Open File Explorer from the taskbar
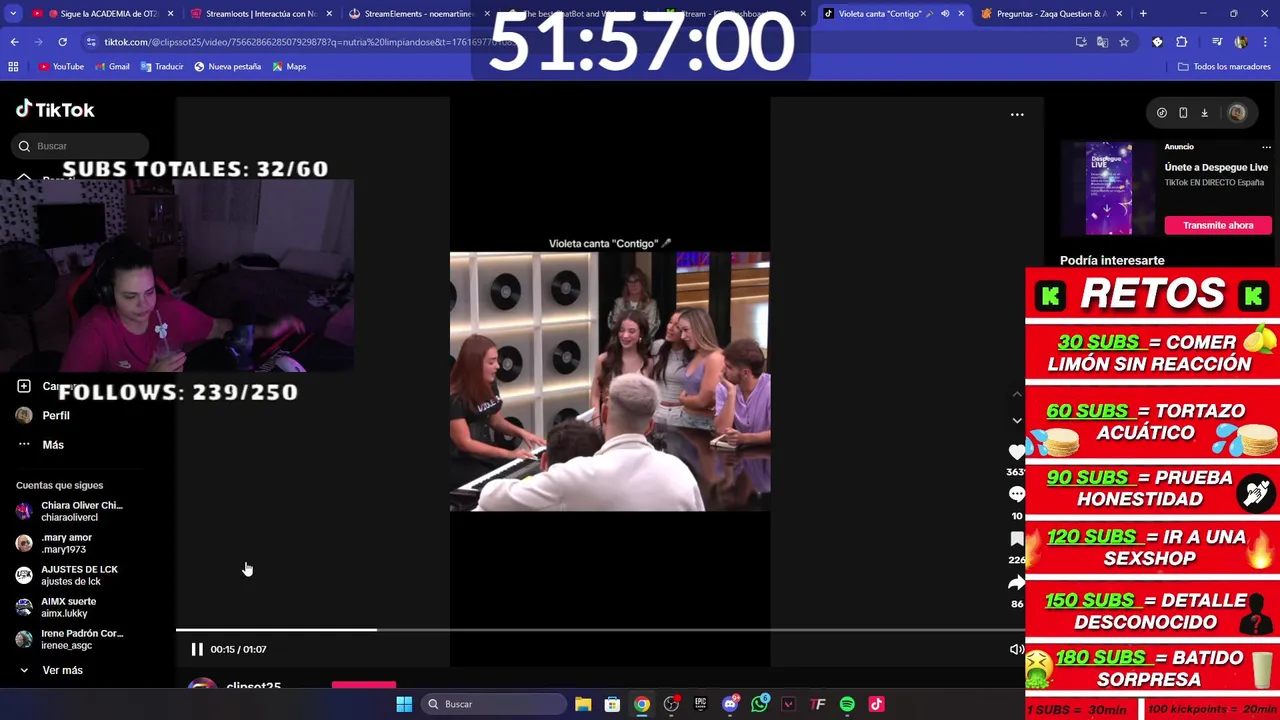Screen dimensions: 1280x720 (583, 704)
